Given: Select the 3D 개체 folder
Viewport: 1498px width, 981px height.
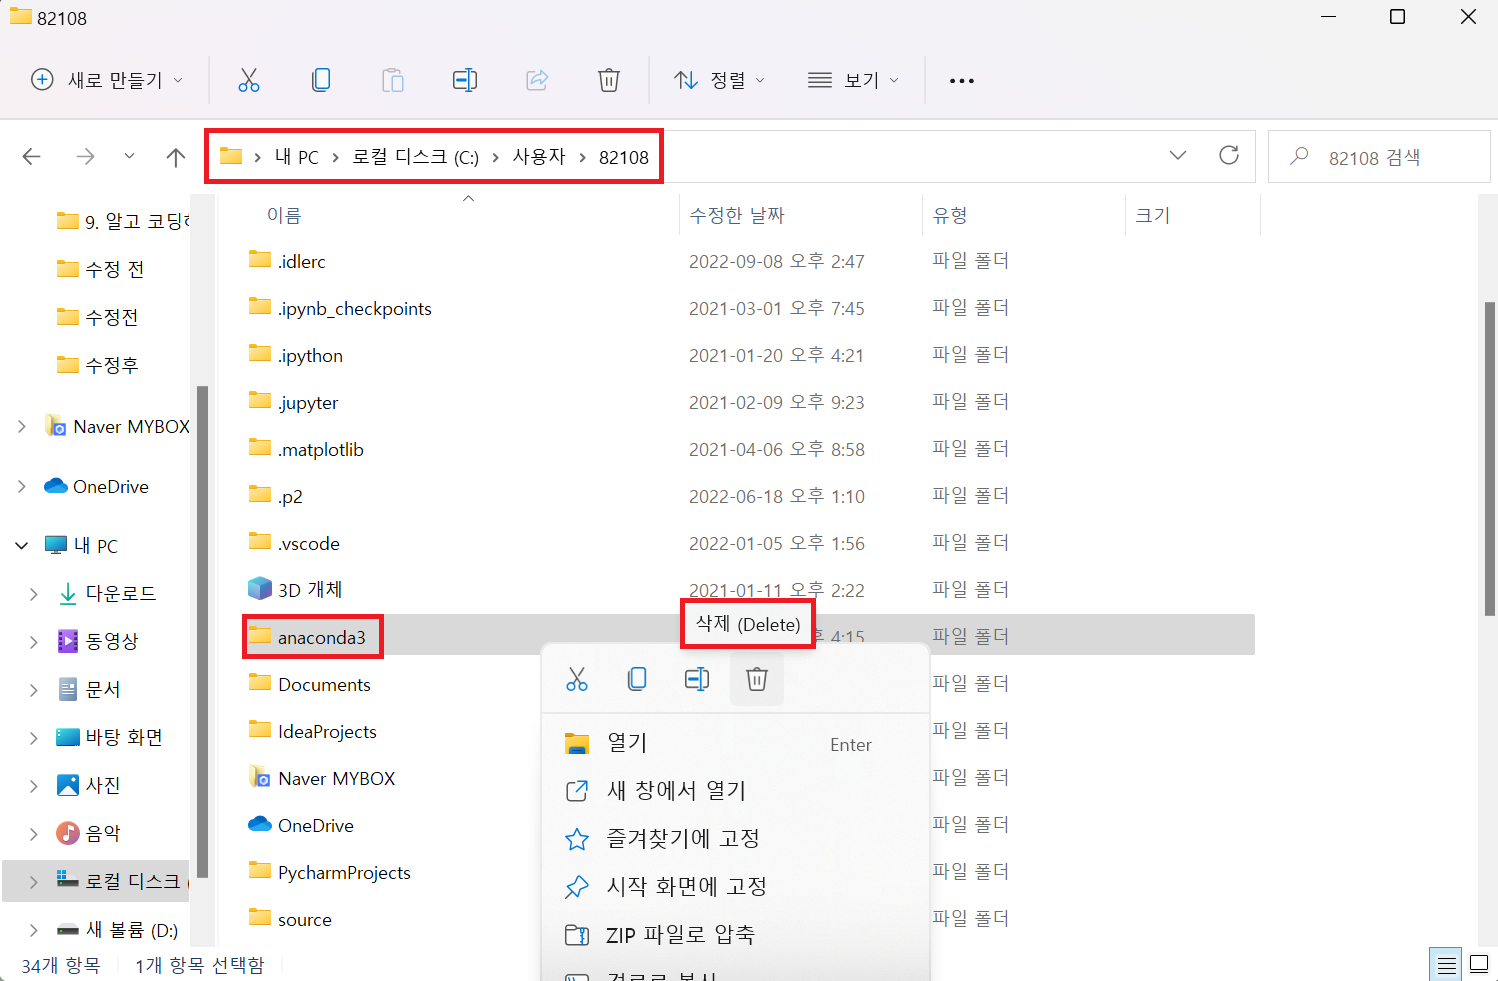Looking at the screenshot, I should [310, 590].
